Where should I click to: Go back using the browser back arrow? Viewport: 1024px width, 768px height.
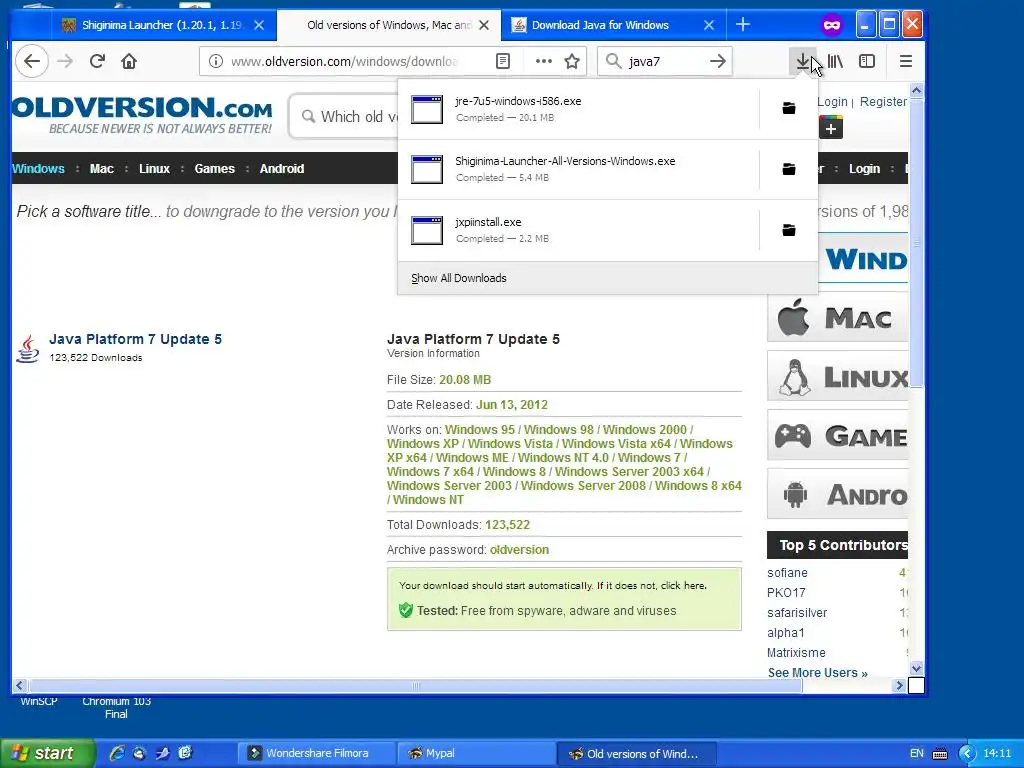[x=31, y=61]
